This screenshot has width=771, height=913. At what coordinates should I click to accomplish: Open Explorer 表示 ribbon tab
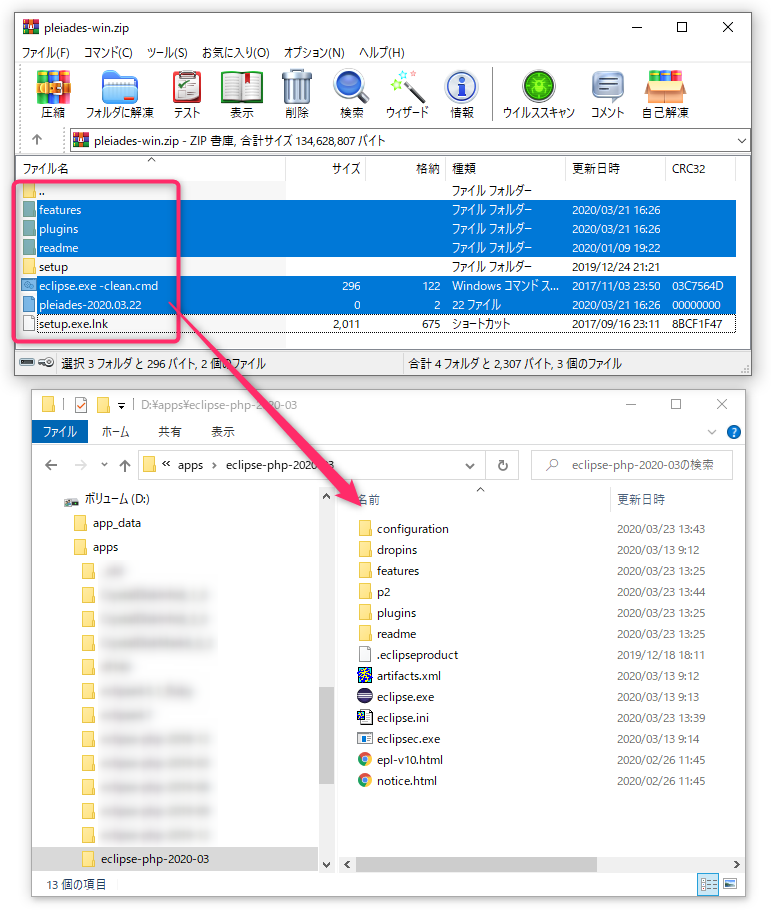[222, 431]
